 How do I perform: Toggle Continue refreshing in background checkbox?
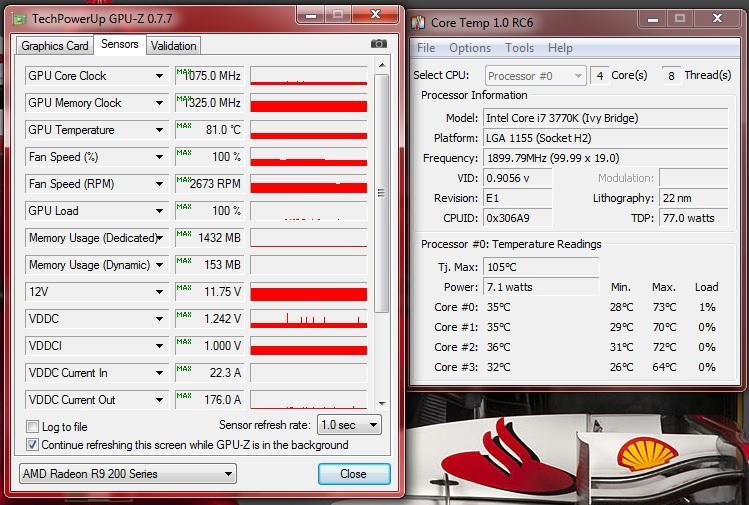click(x=32, y=445)
